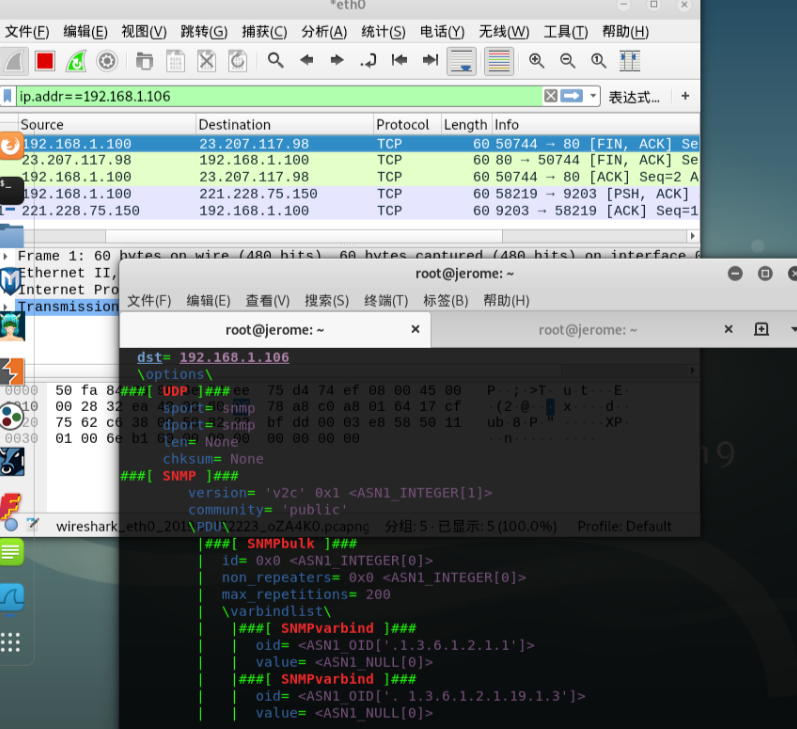Go back to previous packet arrow
The width and height of the screenshot is (797, 729).
[306, 60]
